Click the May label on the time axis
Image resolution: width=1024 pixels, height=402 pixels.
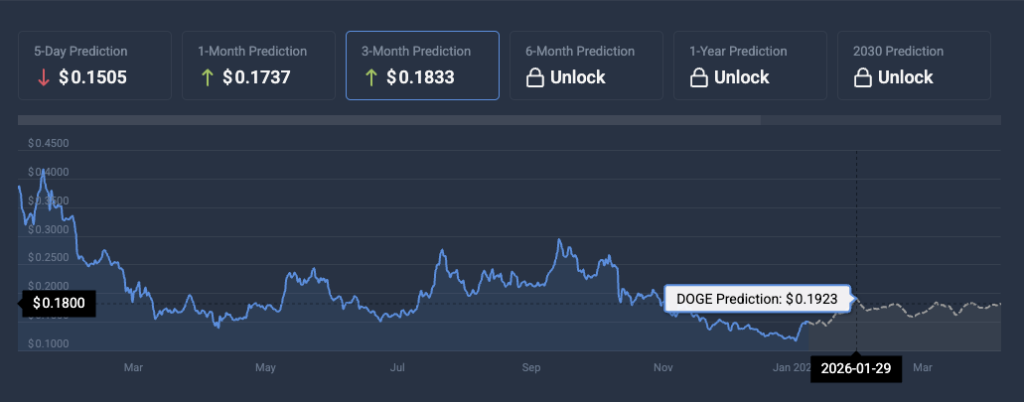265,368
